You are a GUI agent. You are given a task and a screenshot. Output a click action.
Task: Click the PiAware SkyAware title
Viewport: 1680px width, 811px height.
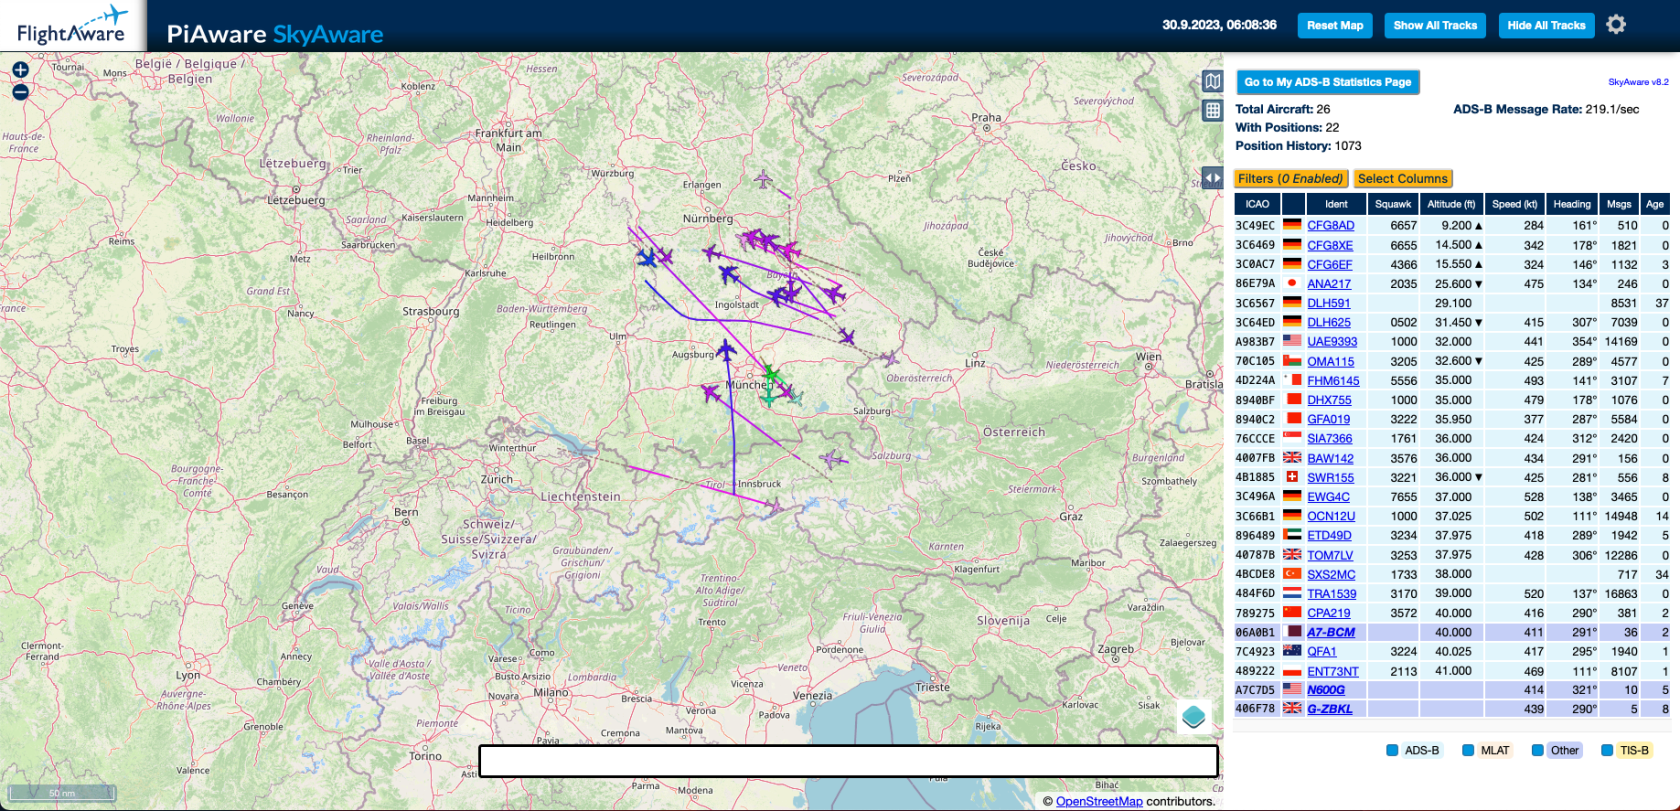[275, 35]
